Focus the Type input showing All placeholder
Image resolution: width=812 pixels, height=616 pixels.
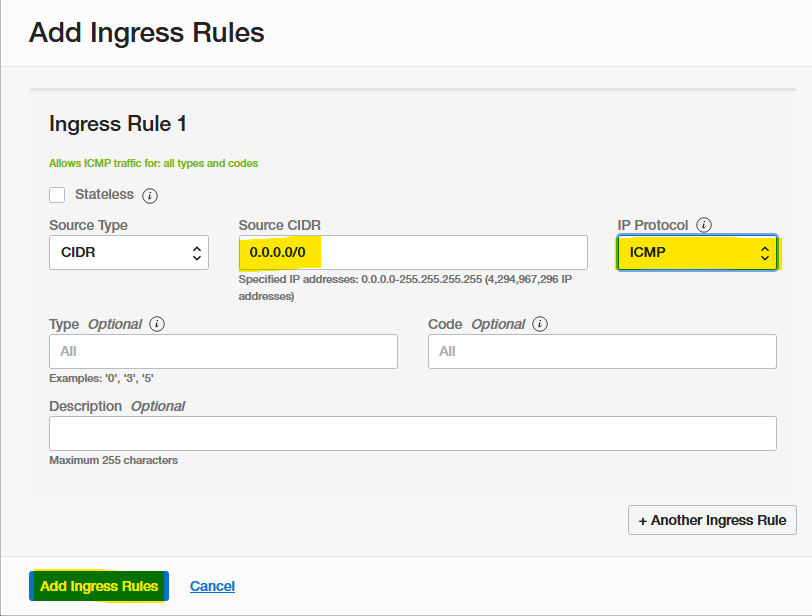click(x=223, y=351)
